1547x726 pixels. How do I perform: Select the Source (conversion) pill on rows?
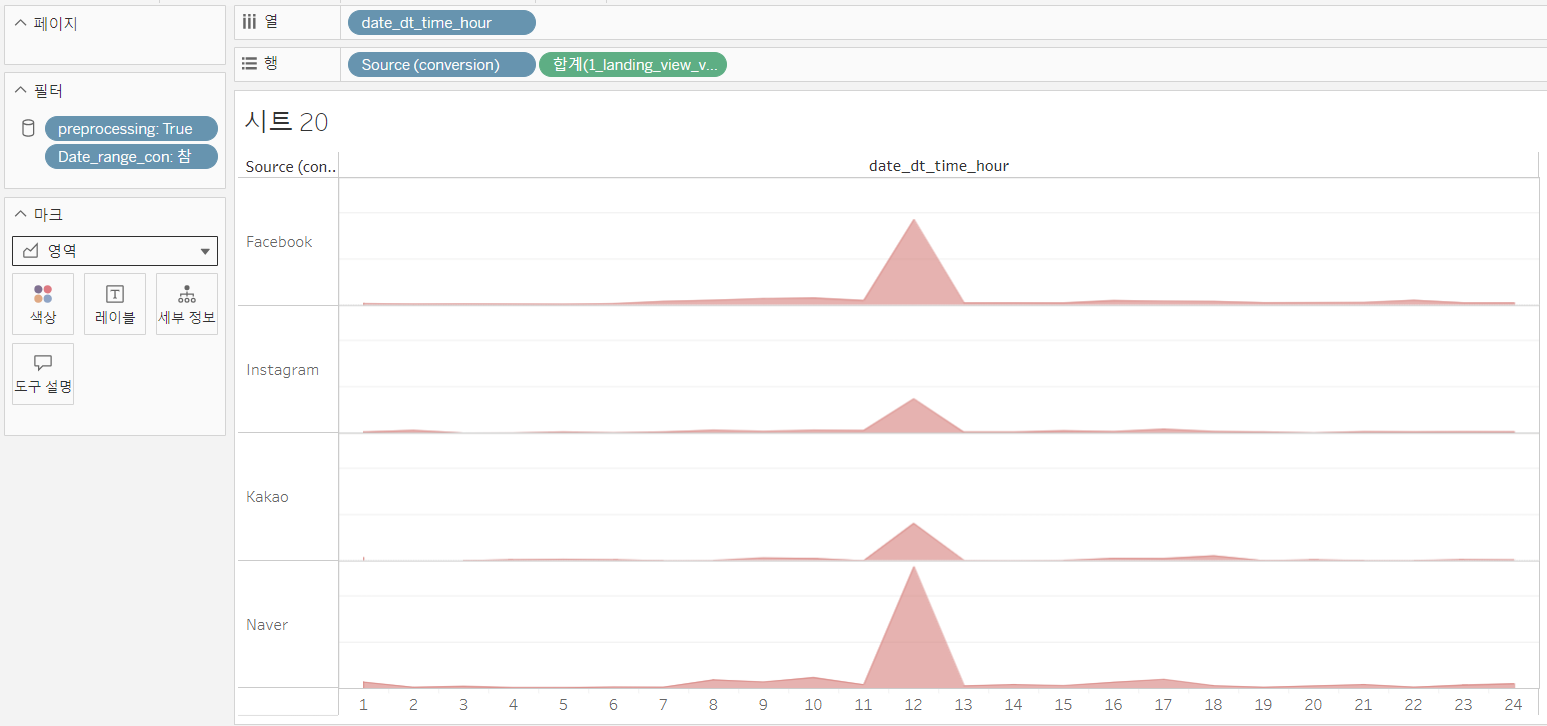[x=442, y=64]
